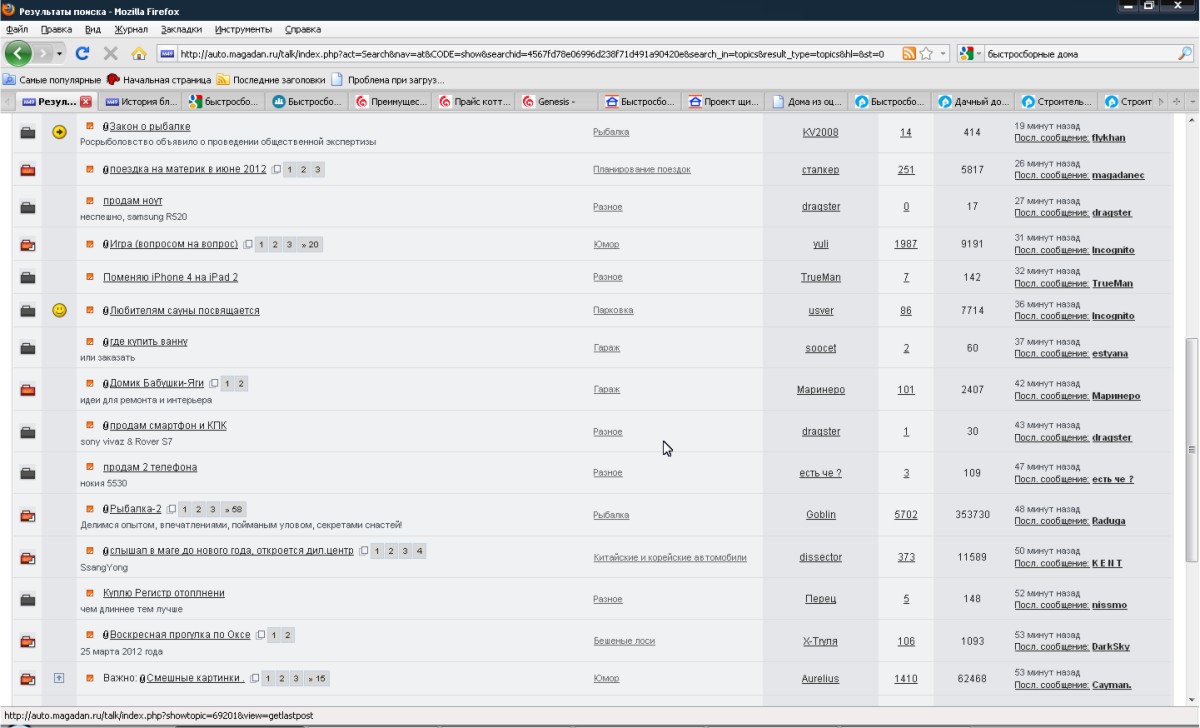Click the Stop loading X icon
This screenshot has height=728, width=1200.
click(x=111, y=53)
